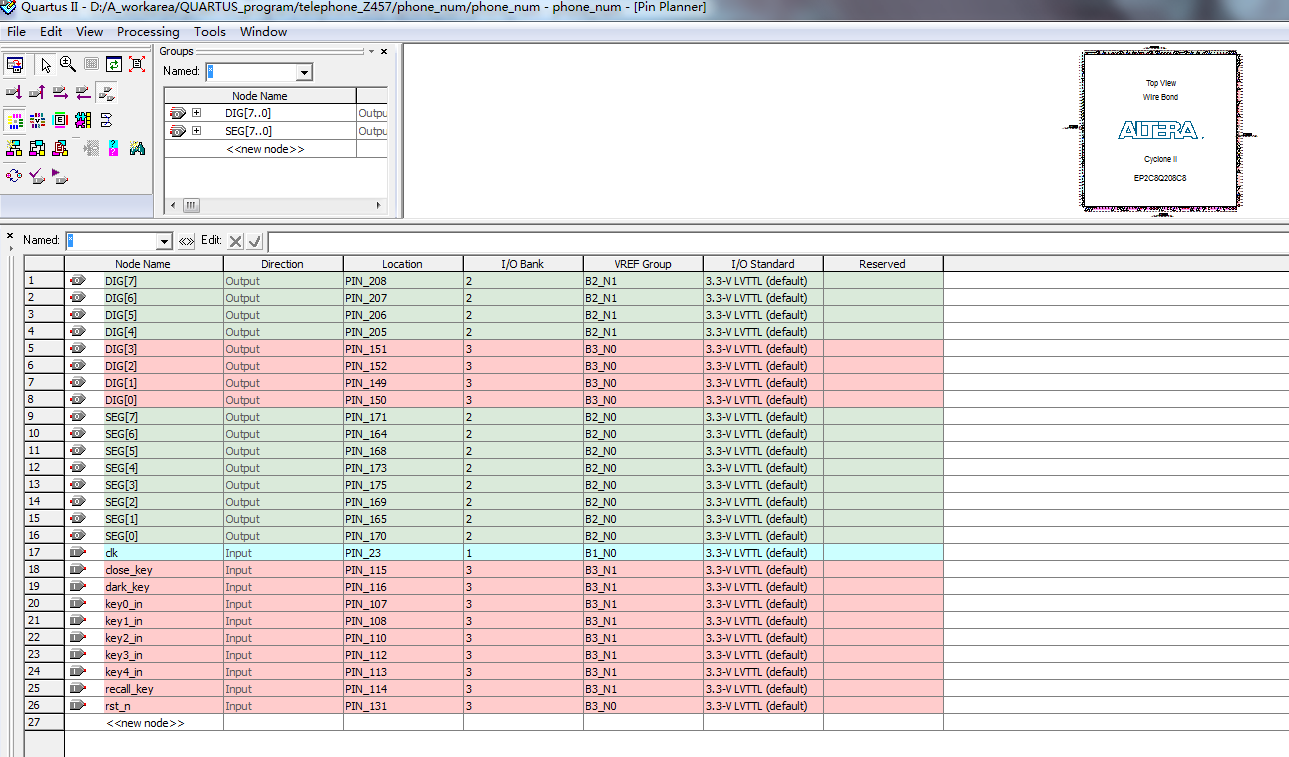The image size is (1289, 757).
Task: Click <<new node>> in the Groups list
Action: (264, 149)
